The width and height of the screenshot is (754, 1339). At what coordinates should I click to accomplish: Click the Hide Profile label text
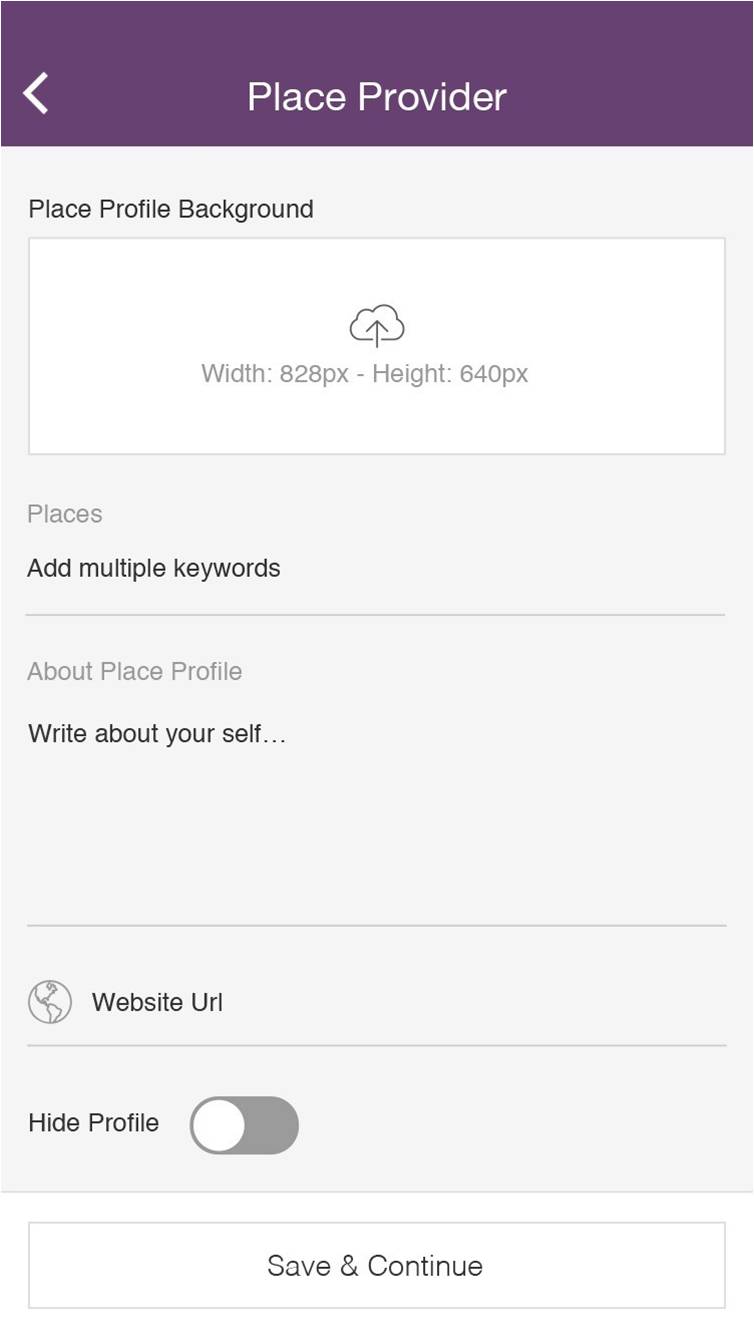[x=94, y=1123]
